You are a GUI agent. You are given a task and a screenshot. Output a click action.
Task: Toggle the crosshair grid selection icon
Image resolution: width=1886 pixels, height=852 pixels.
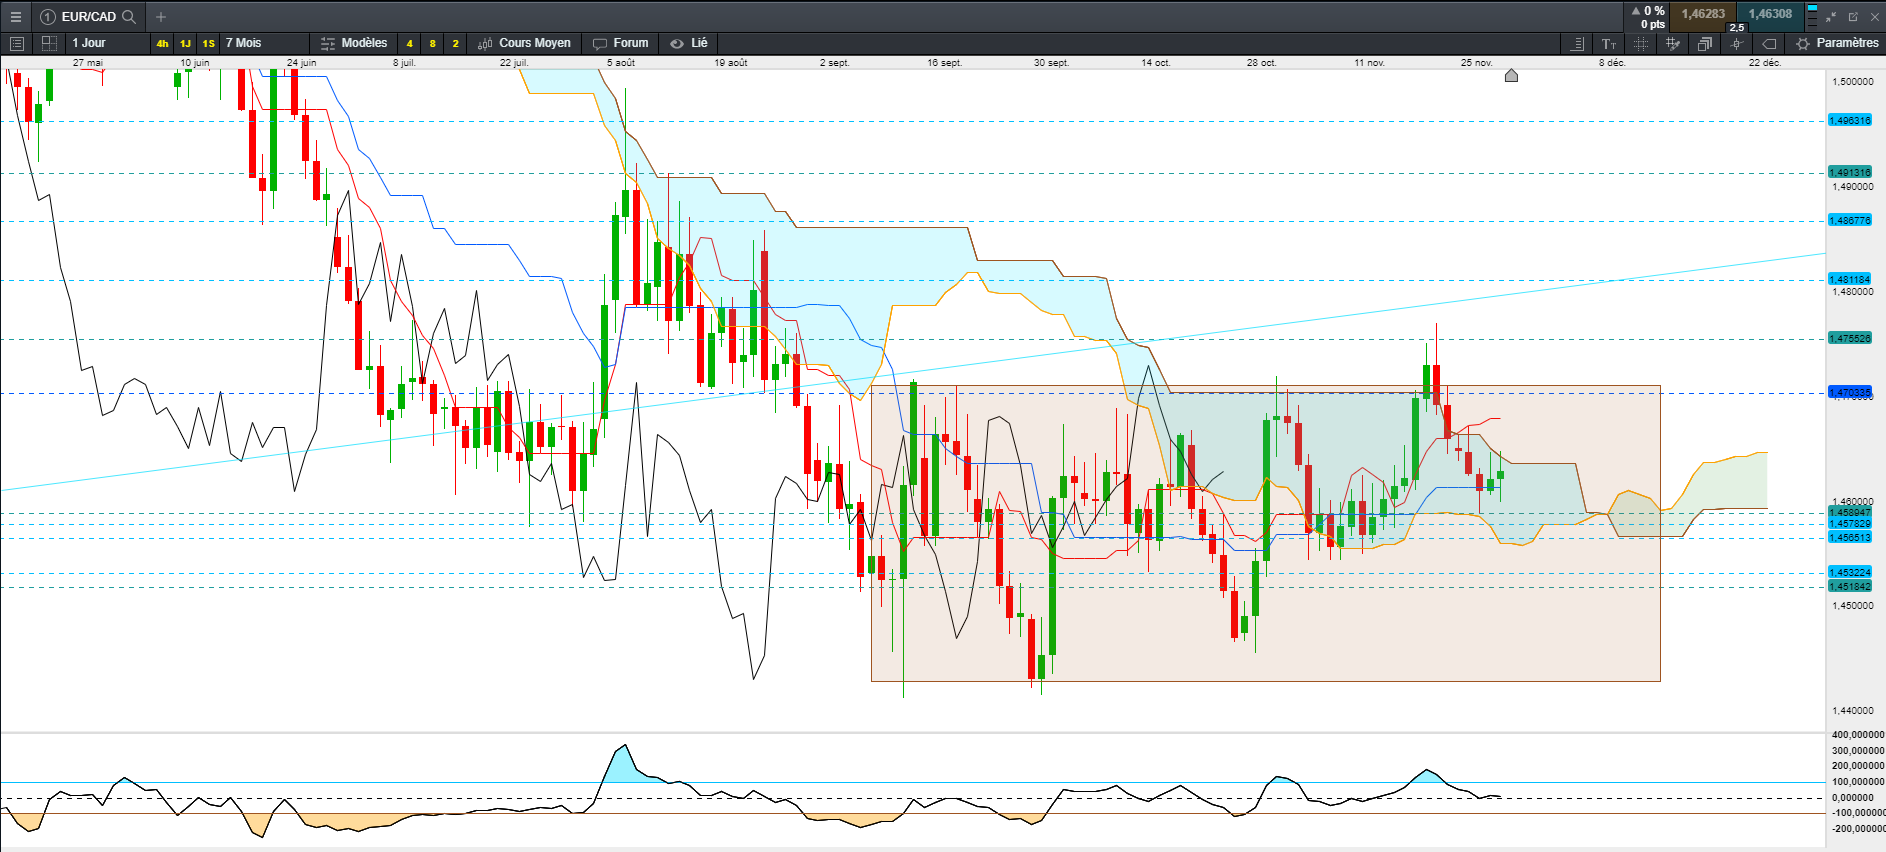tap(1641, 44)
